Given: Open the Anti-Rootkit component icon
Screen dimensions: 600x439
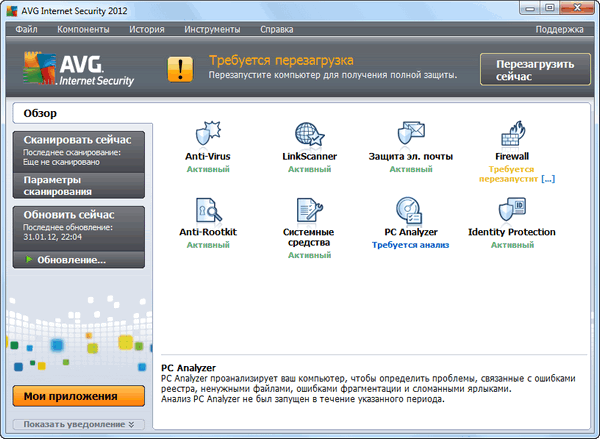Looking at the screenshot, I should [208, 210].
